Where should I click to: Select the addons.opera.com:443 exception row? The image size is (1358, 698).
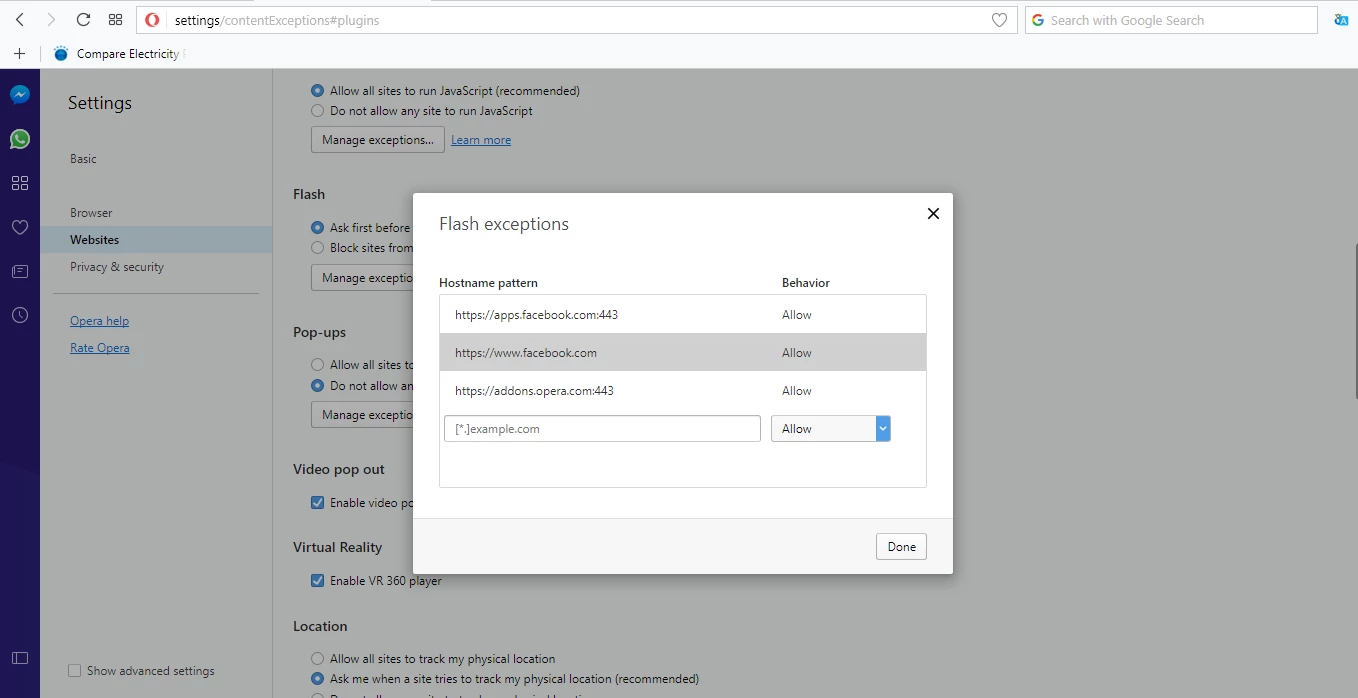click(683, 391)
